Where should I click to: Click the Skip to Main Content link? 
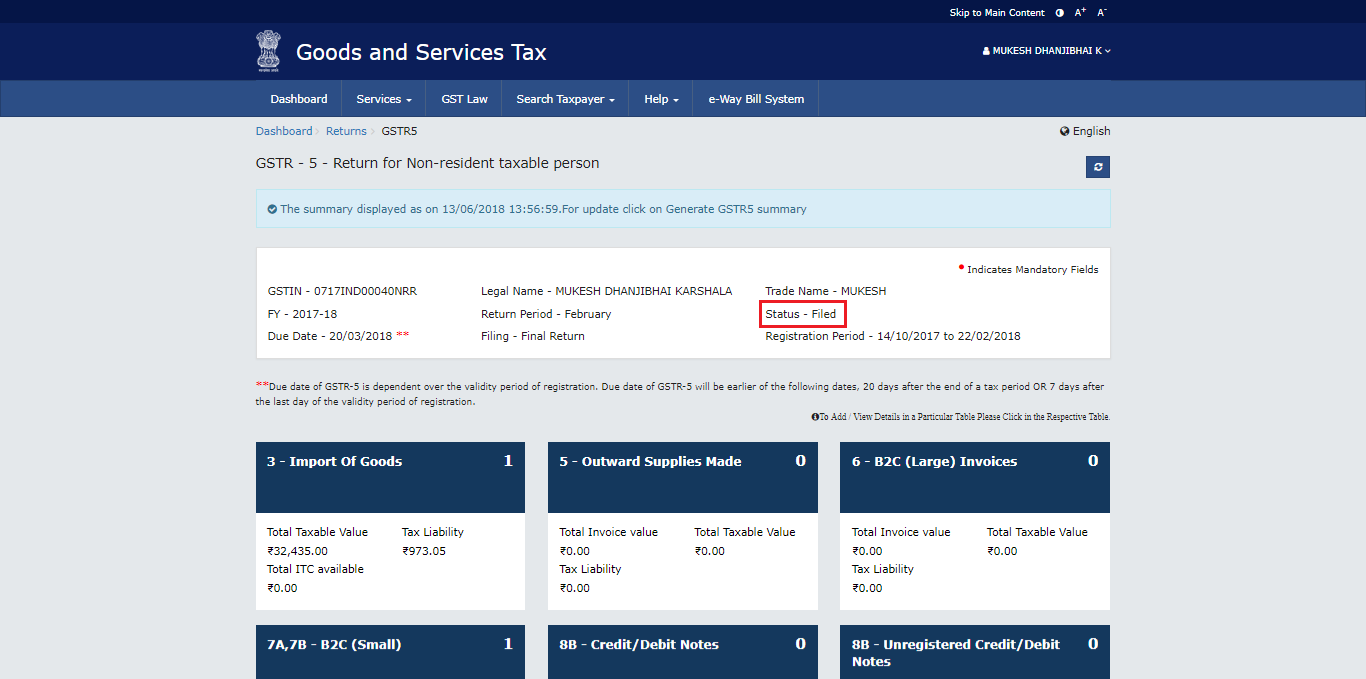(x=997, y=13)
